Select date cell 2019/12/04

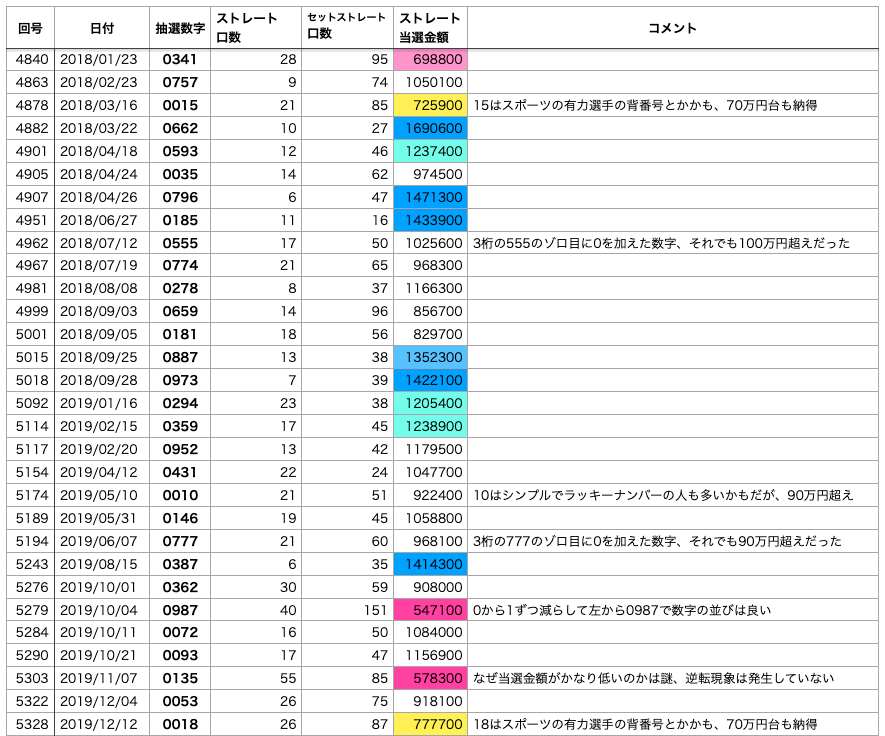(x=102, y=702)
